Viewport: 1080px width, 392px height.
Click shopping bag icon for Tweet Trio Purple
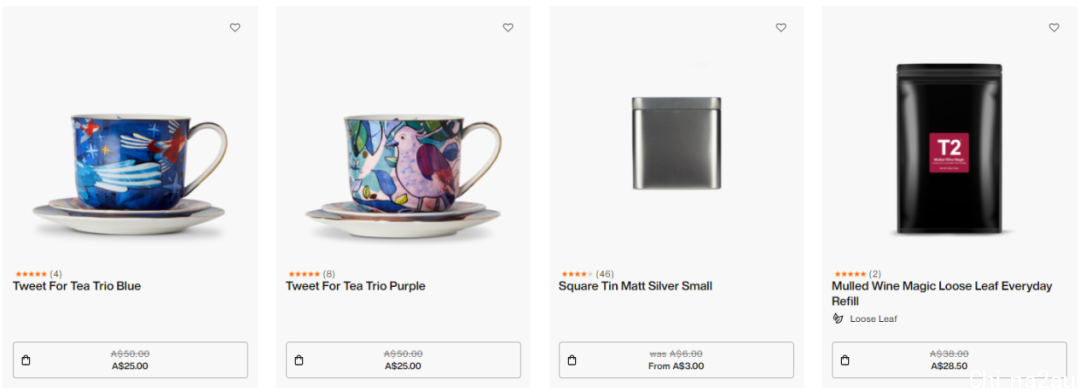299,360
